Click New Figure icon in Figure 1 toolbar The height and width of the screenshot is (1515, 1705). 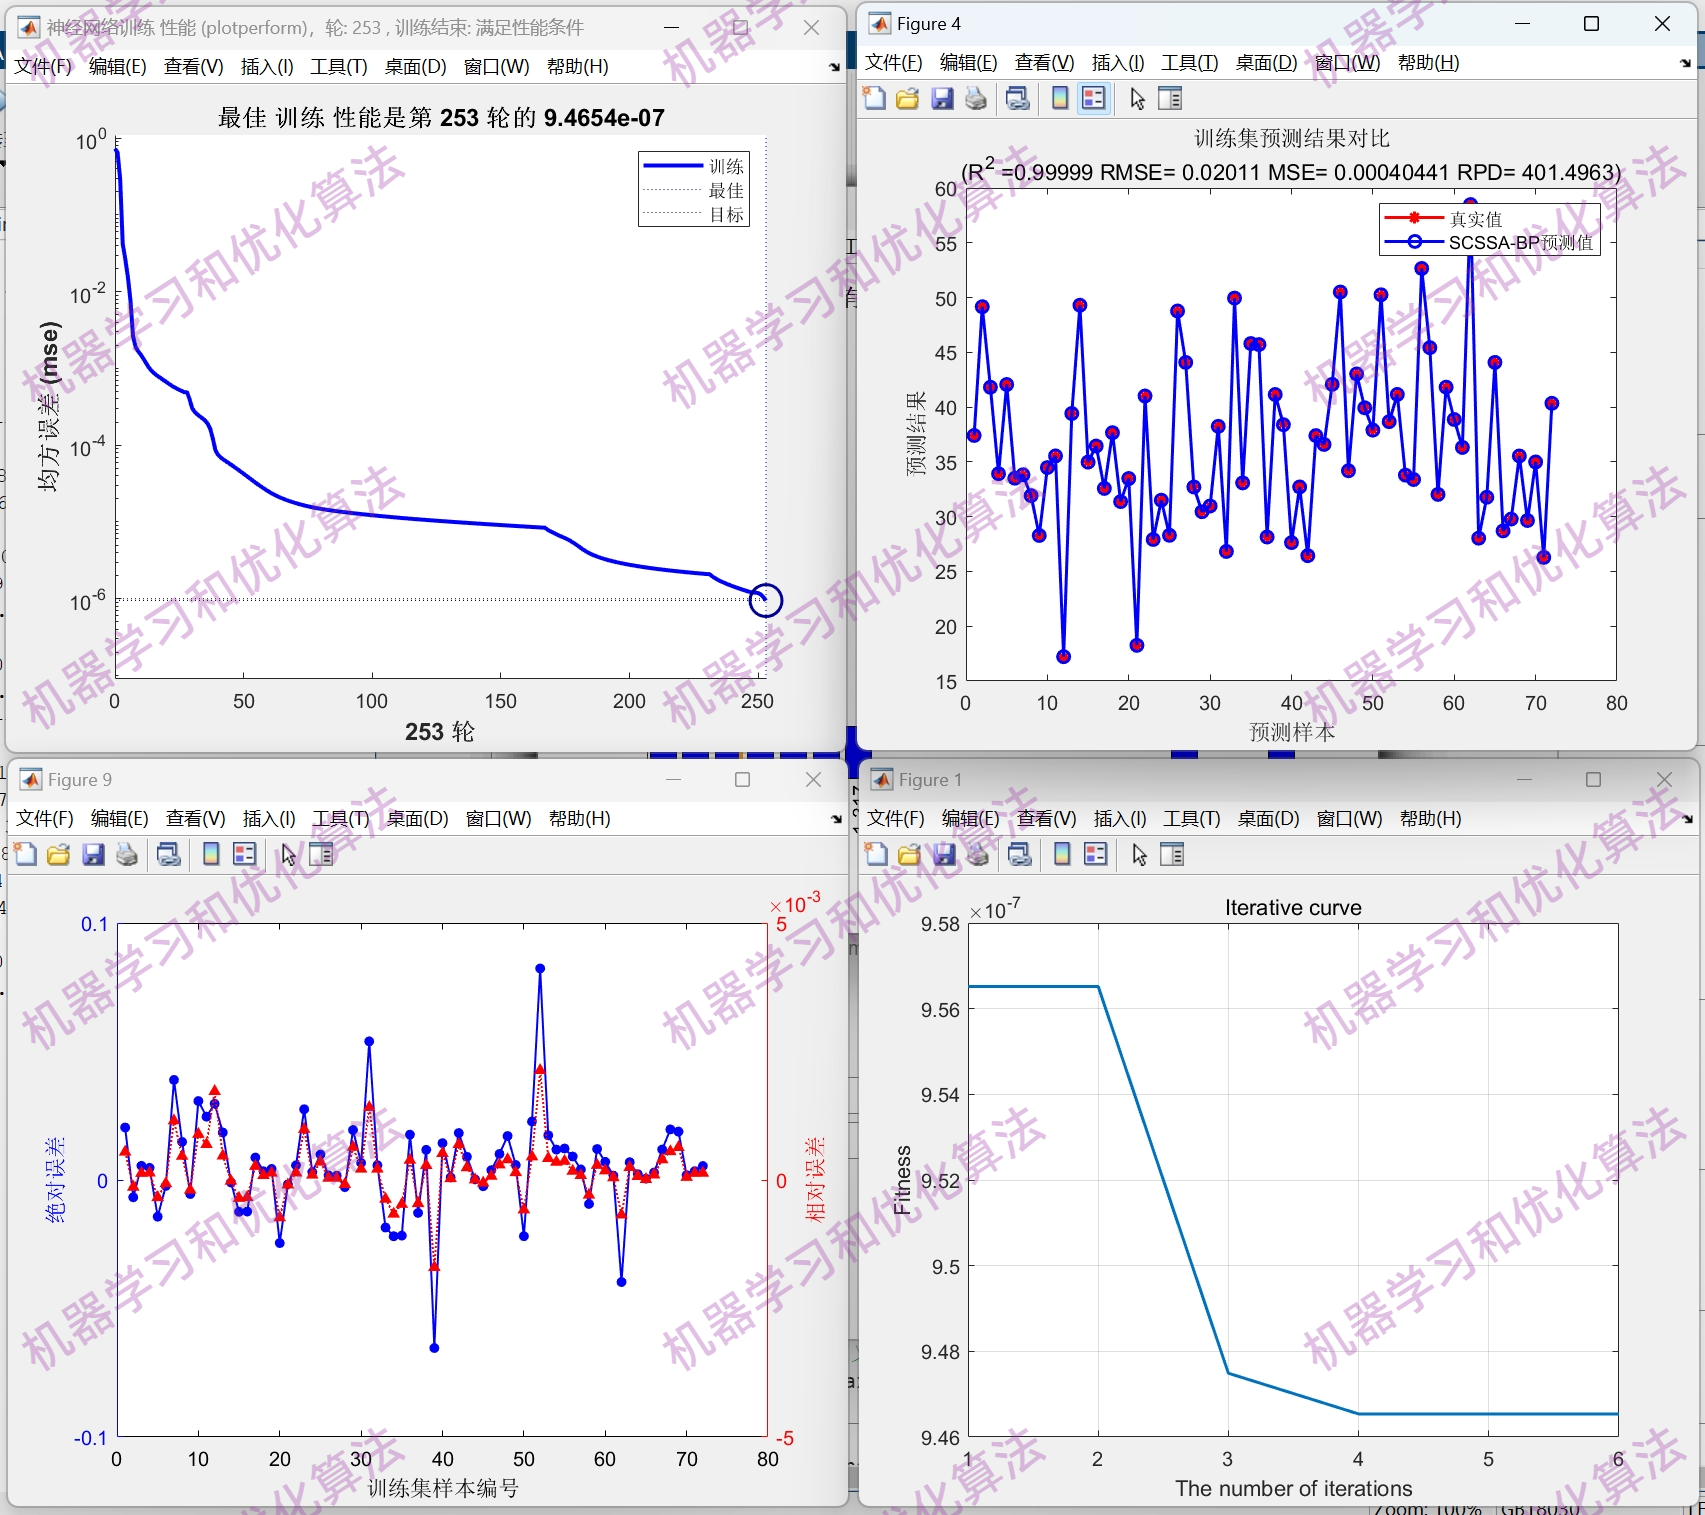point(877,854)
